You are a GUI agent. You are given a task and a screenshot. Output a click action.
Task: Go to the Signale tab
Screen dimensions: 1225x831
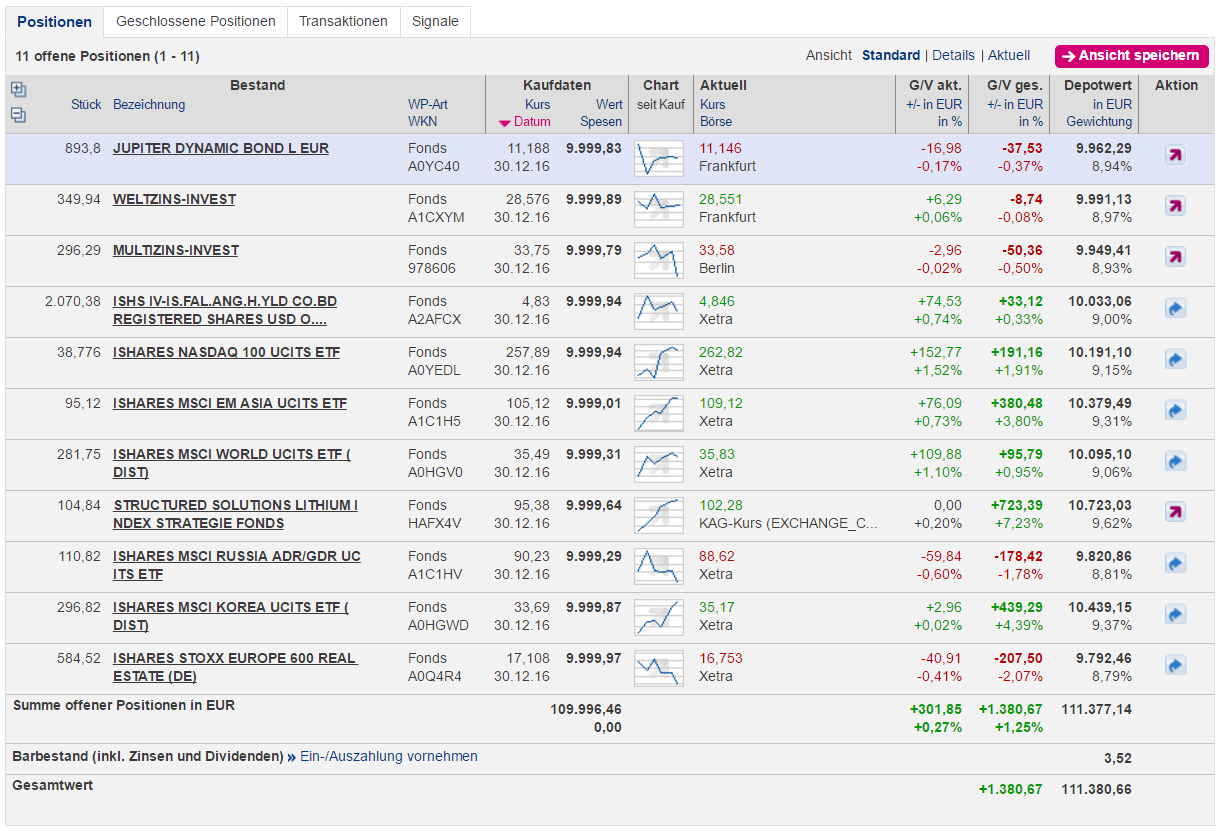[x=435, y=21]
